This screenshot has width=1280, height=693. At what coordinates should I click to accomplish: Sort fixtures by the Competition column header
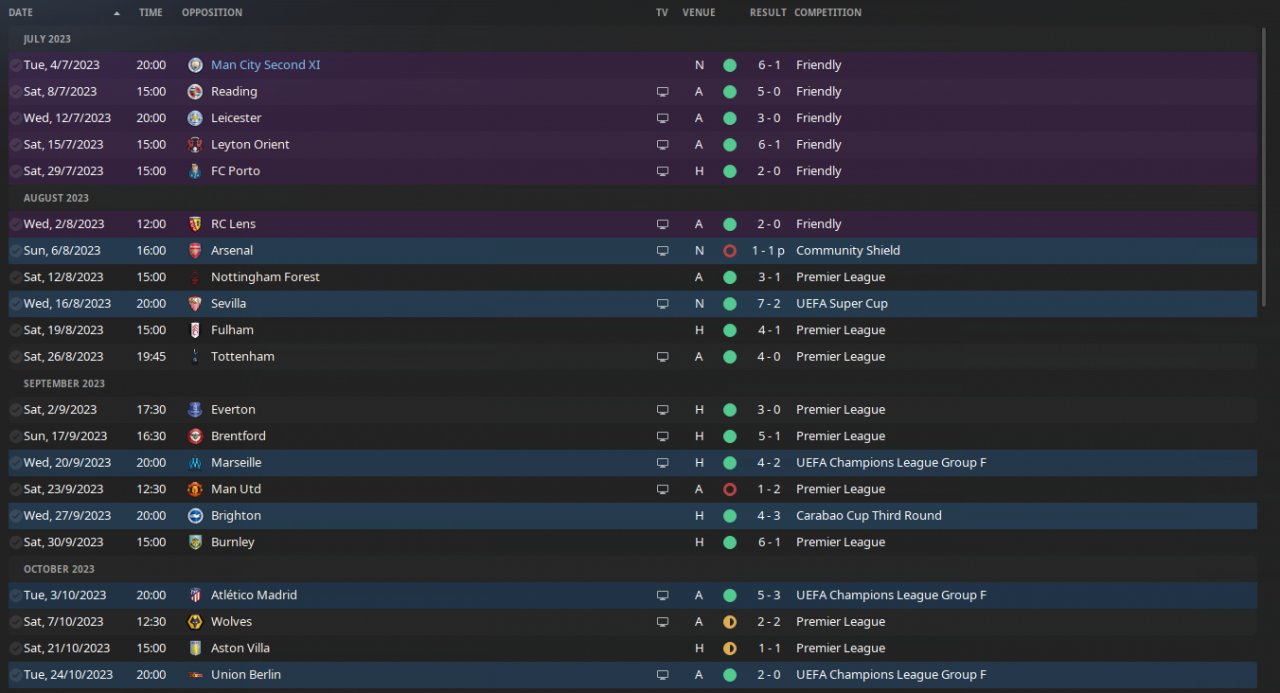coord(827,13)
